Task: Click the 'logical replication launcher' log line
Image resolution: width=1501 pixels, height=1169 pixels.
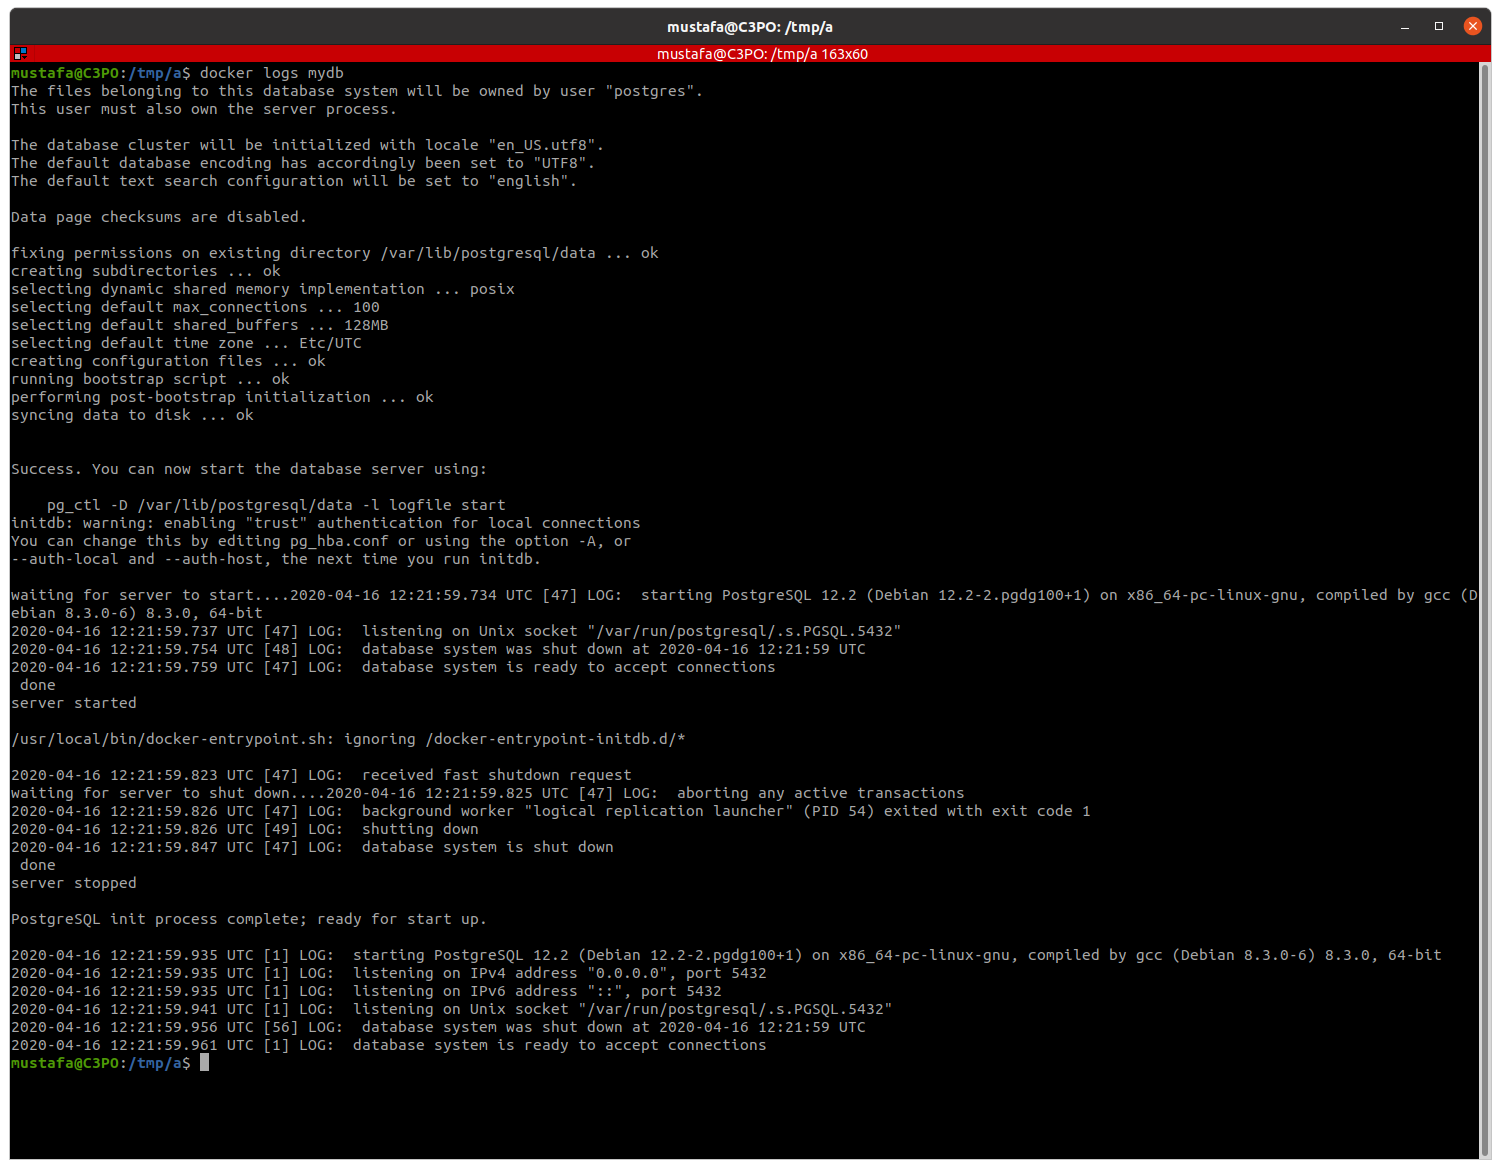Action: (x=551, y=811)
